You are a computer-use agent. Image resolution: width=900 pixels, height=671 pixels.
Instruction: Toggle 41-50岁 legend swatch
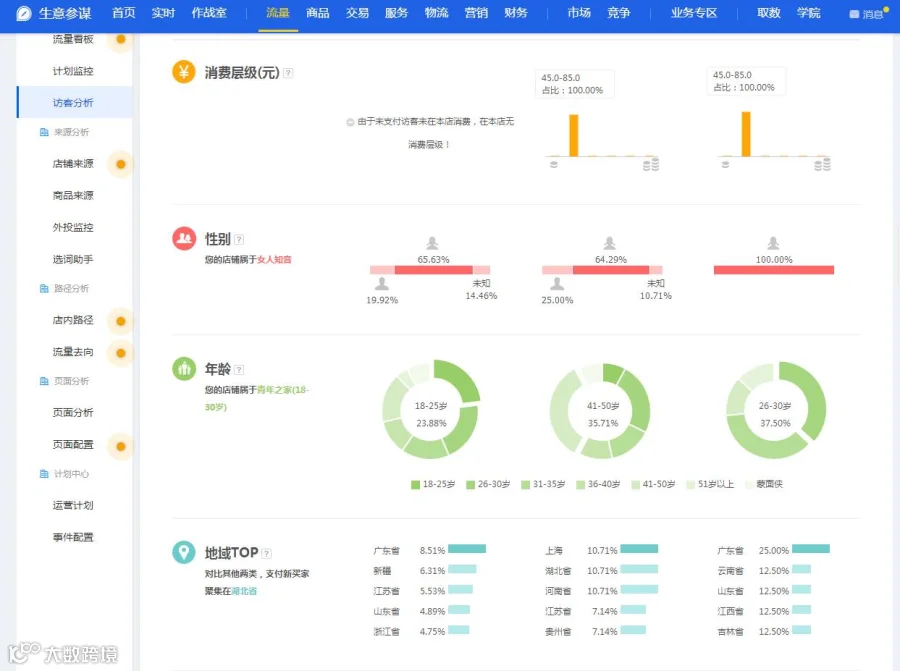635,485
